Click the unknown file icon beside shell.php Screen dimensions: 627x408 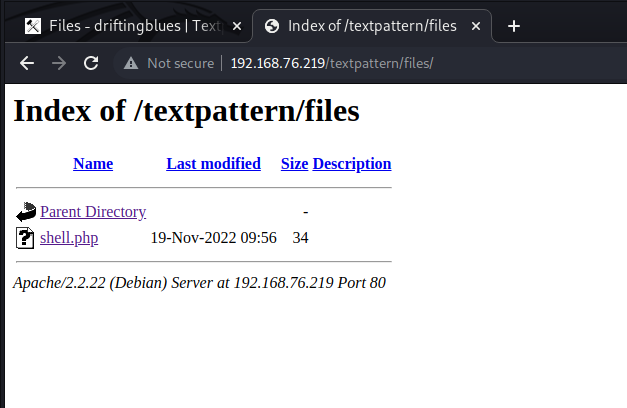[x=25, y=238]
